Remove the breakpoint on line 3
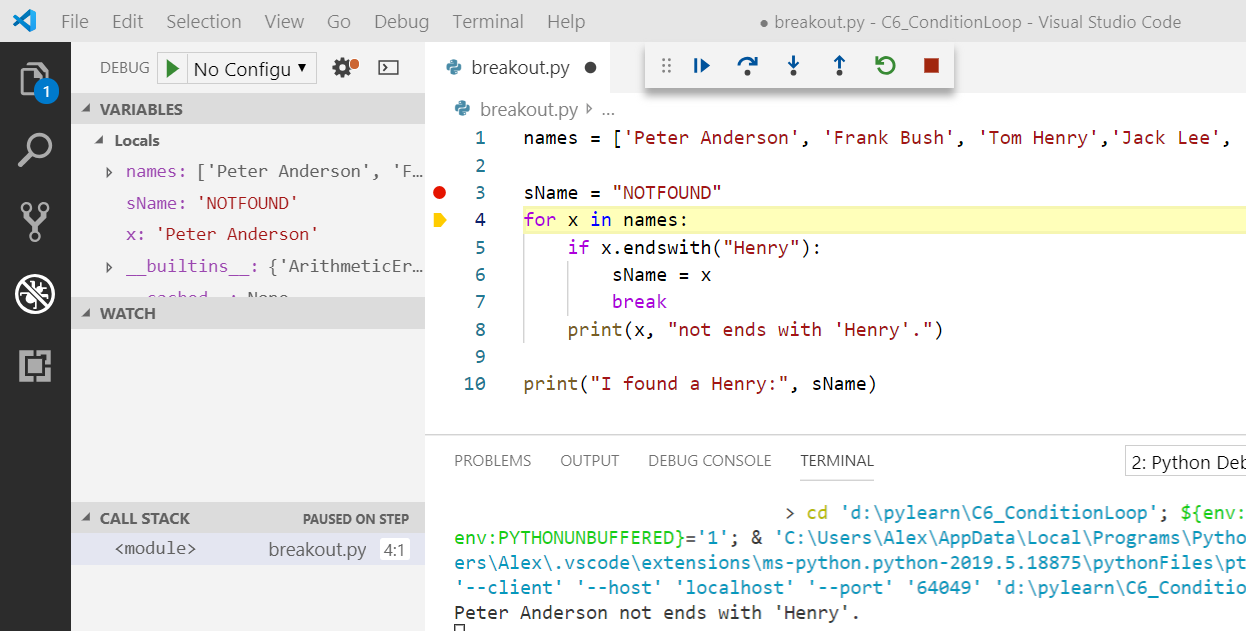 (x=439, y=192)
